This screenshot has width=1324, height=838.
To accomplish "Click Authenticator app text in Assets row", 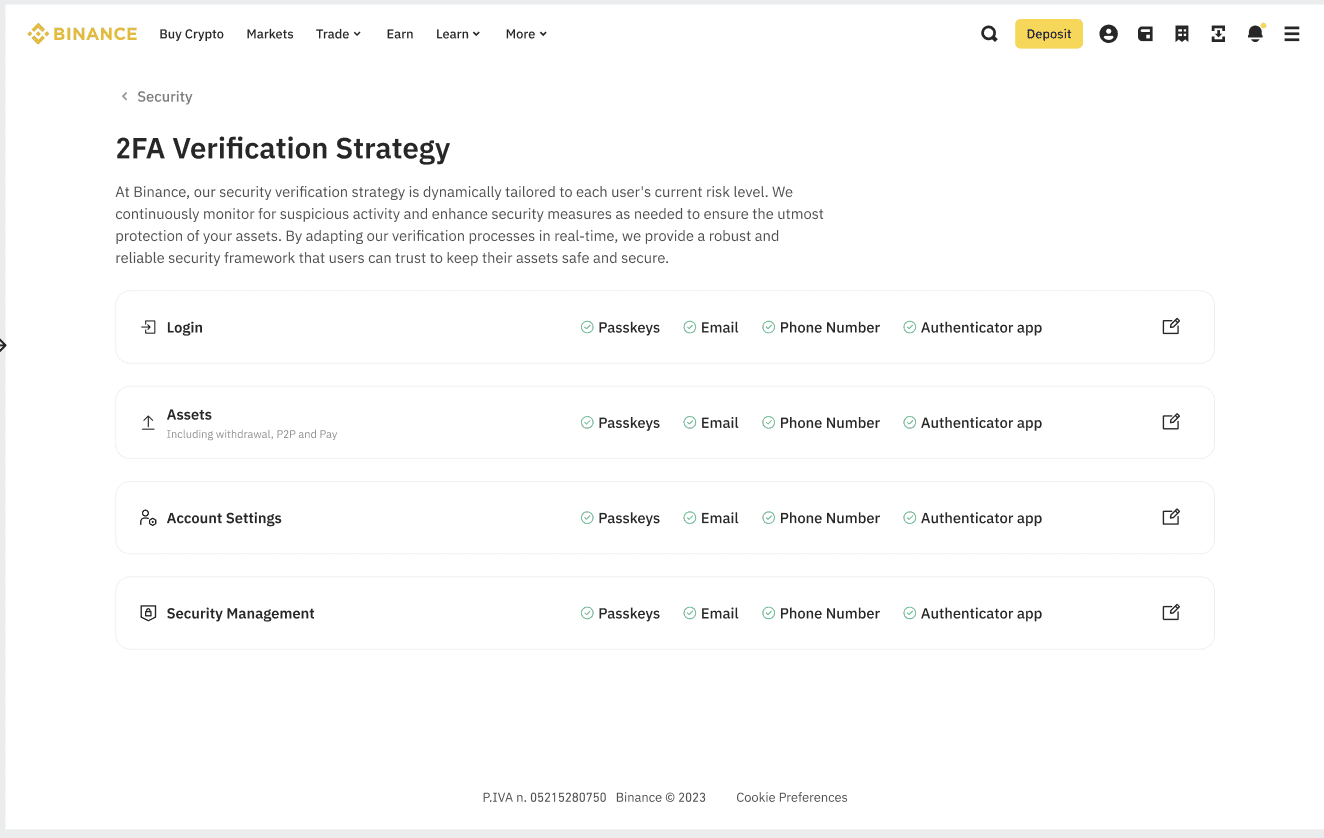I will coord(981,423).
